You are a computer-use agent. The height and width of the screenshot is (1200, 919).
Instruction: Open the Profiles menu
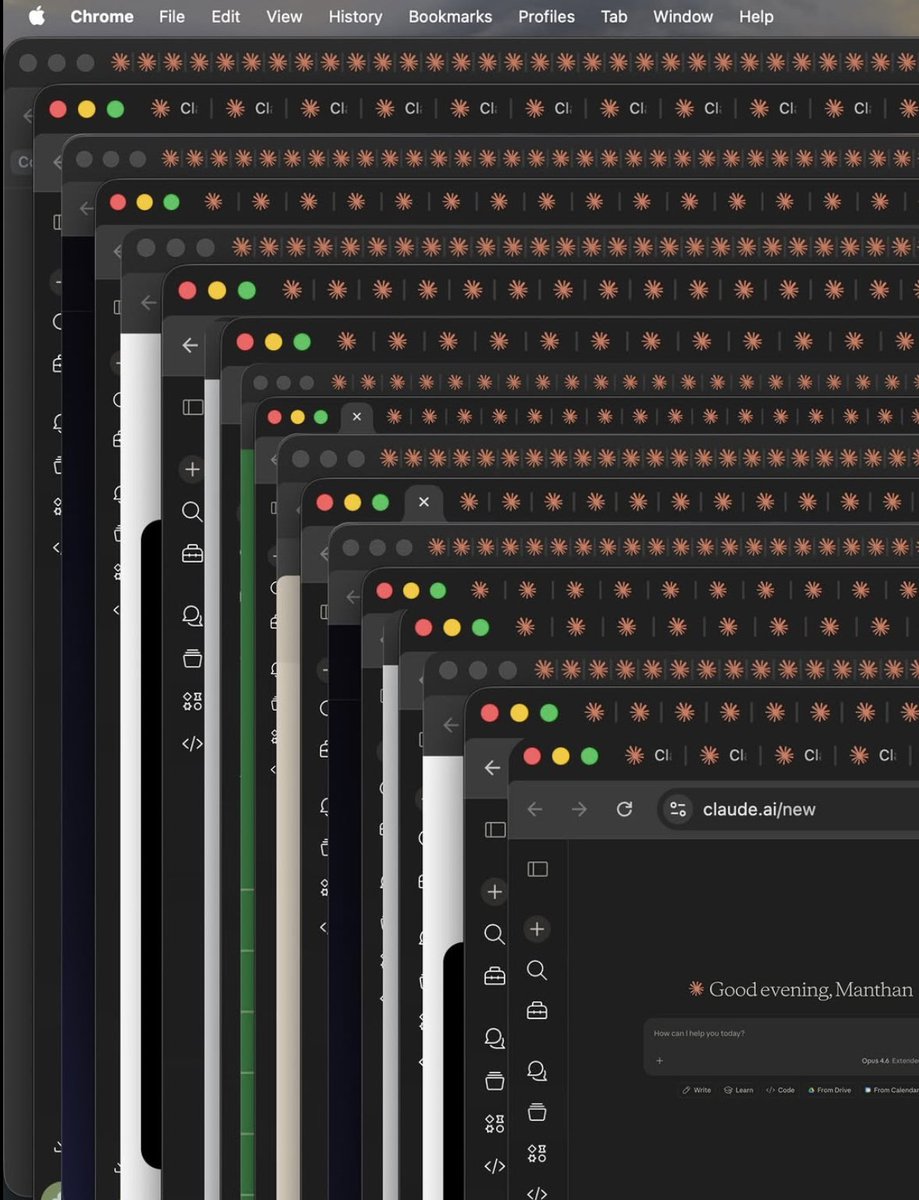point(546,16)
